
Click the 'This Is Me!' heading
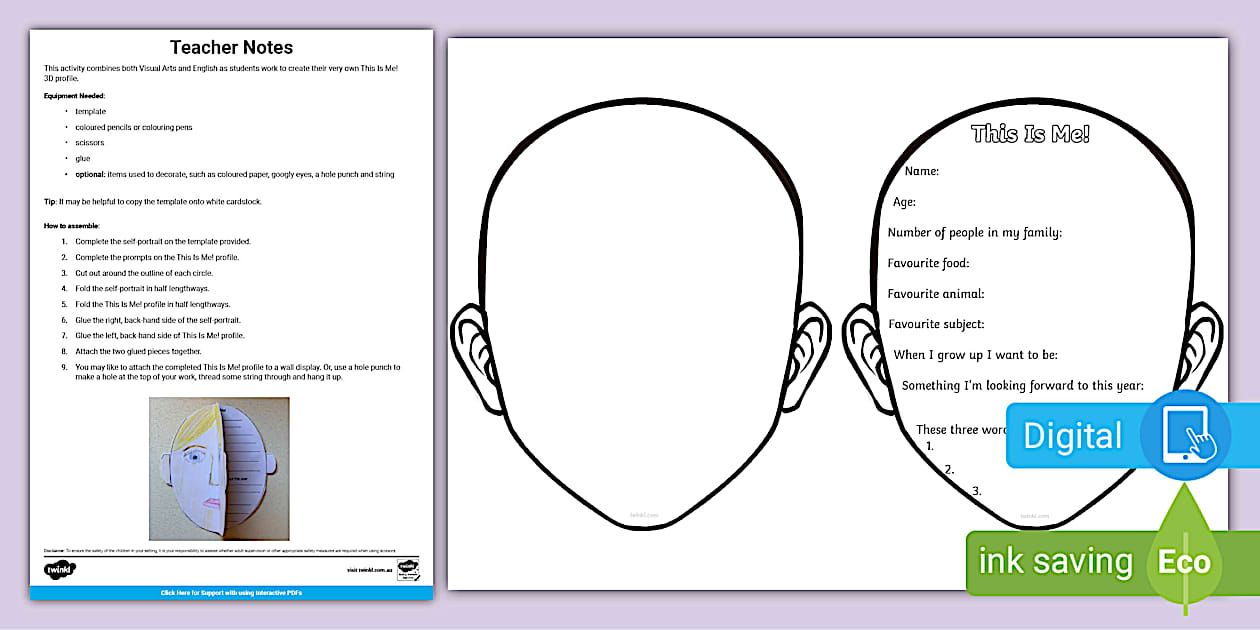tap(1030, 134)
